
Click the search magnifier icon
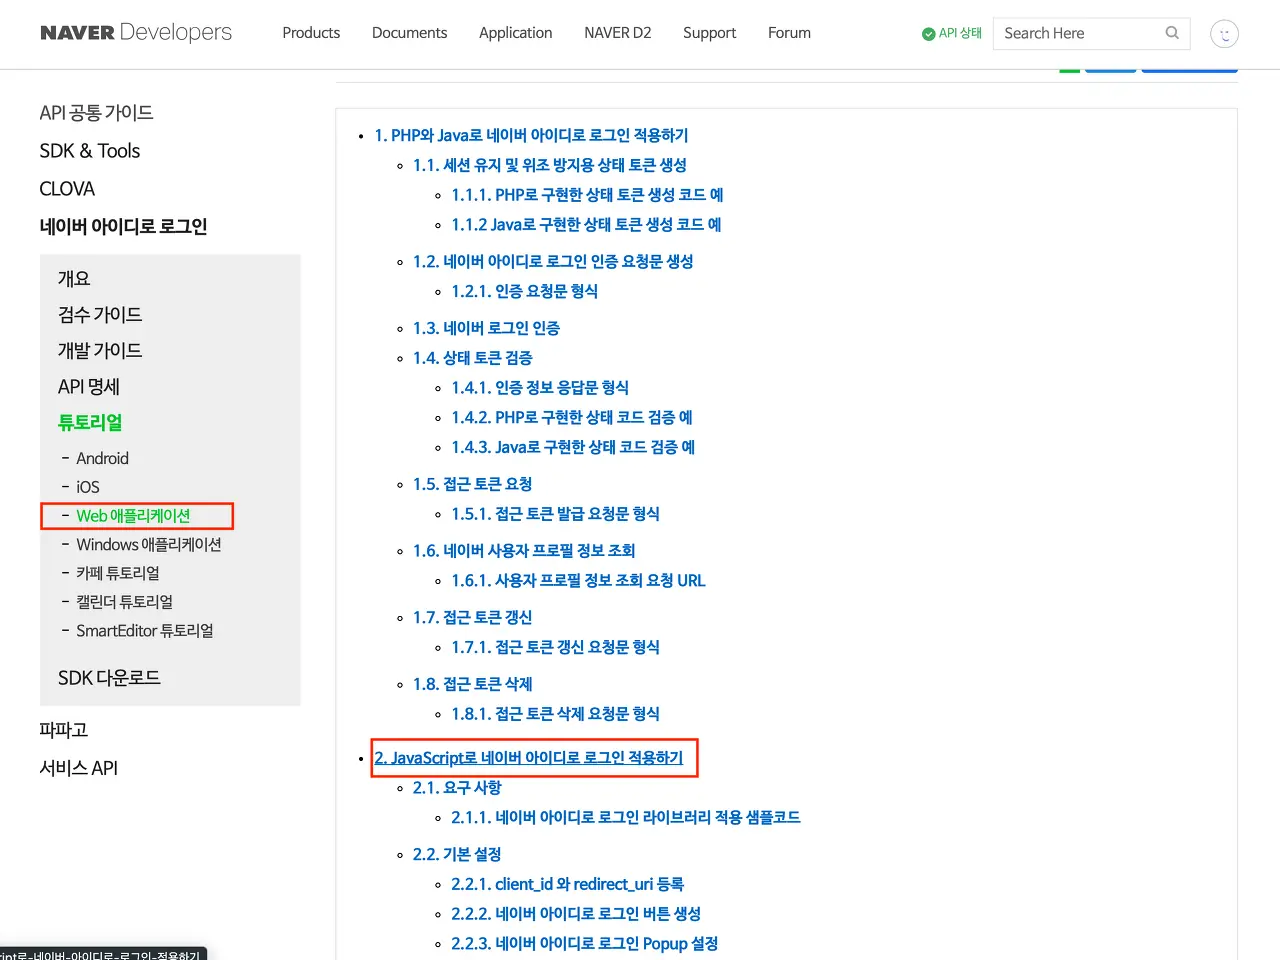(1172, 33)
